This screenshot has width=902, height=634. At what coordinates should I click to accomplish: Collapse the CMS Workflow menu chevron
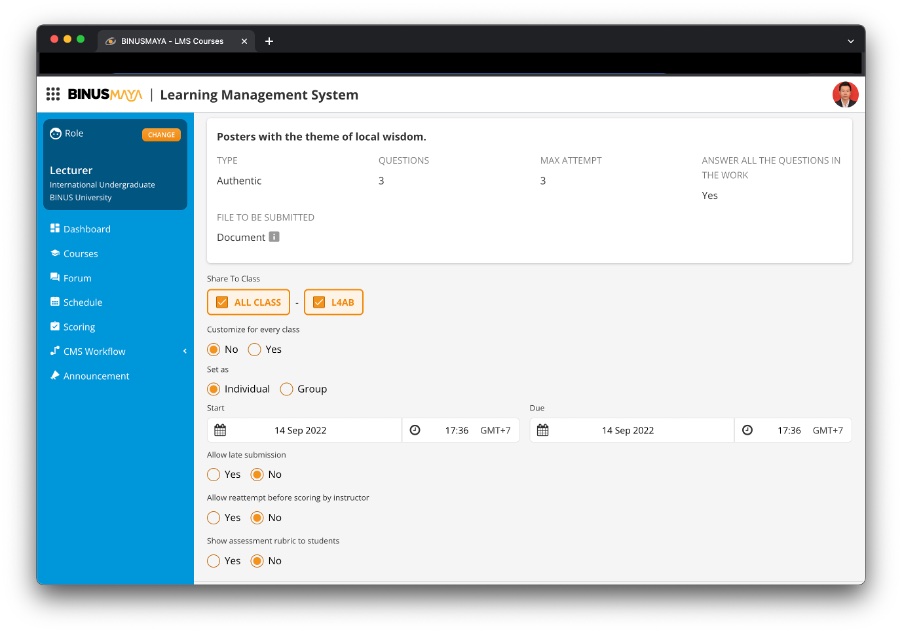[x=183, y=351]
